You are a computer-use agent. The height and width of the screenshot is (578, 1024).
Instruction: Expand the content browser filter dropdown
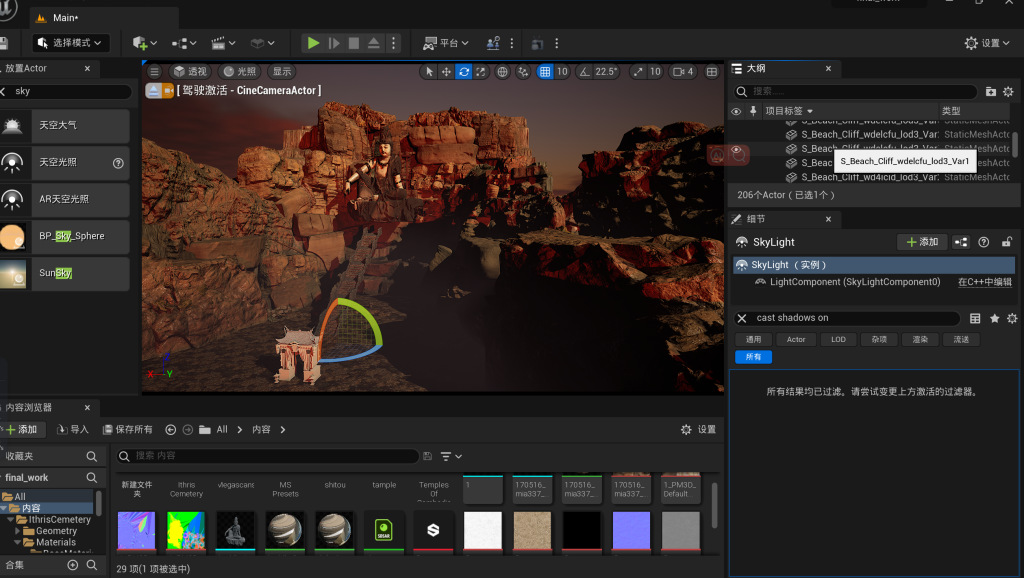coord(451,456)
